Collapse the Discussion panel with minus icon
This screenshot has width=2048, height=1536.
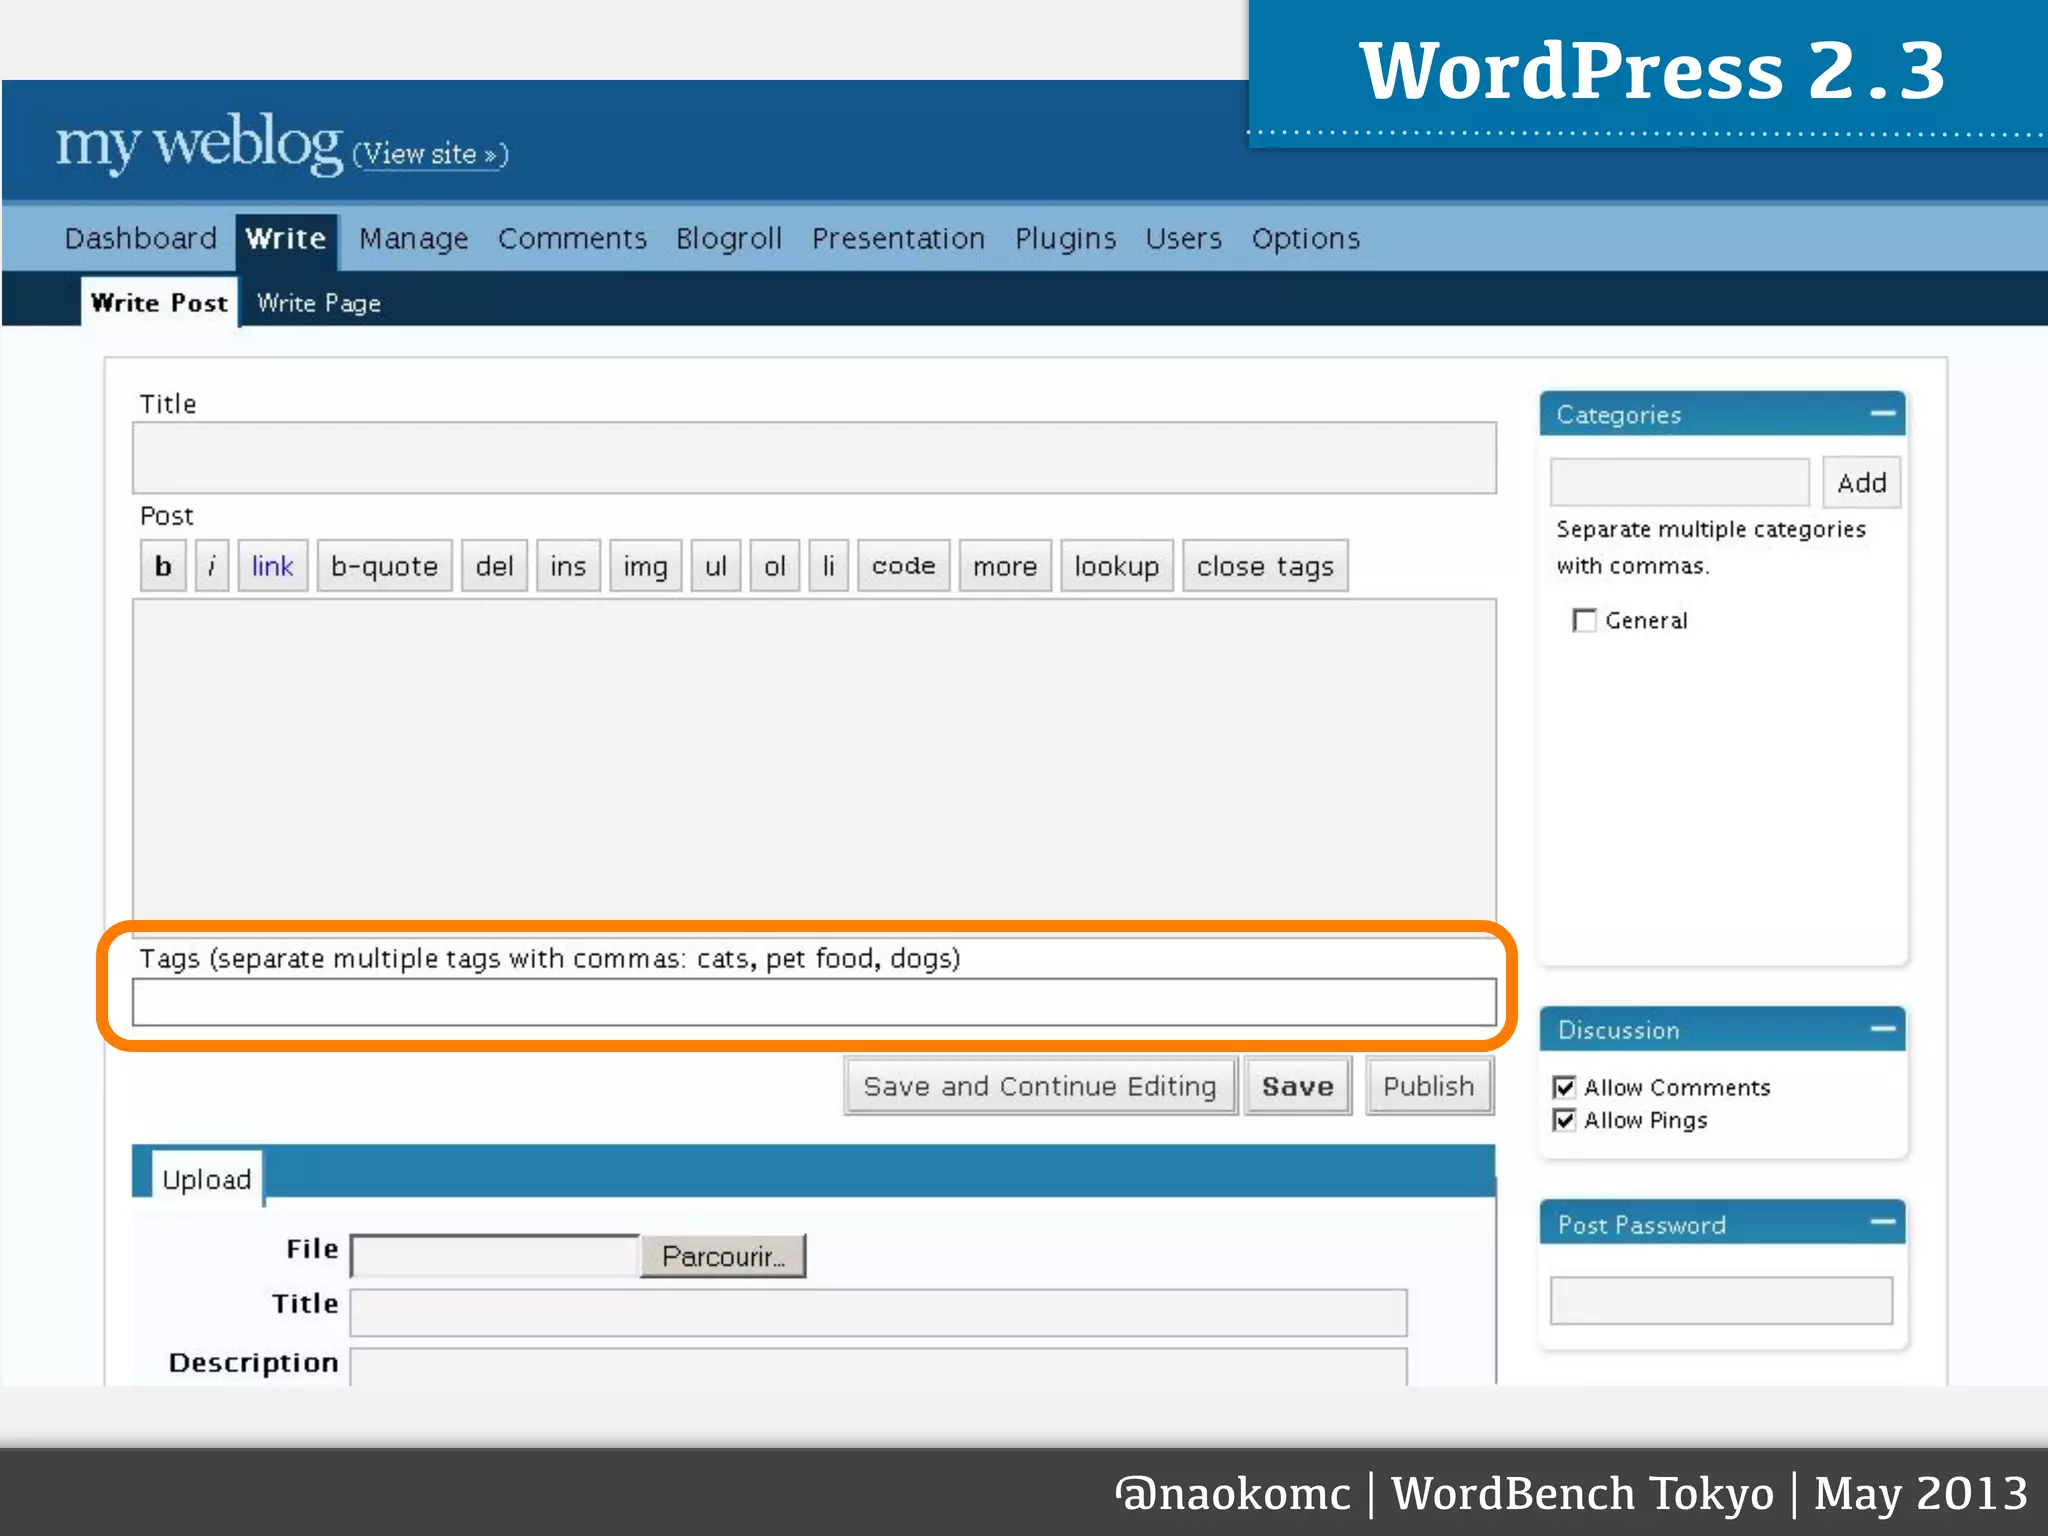[1882, 1029]
